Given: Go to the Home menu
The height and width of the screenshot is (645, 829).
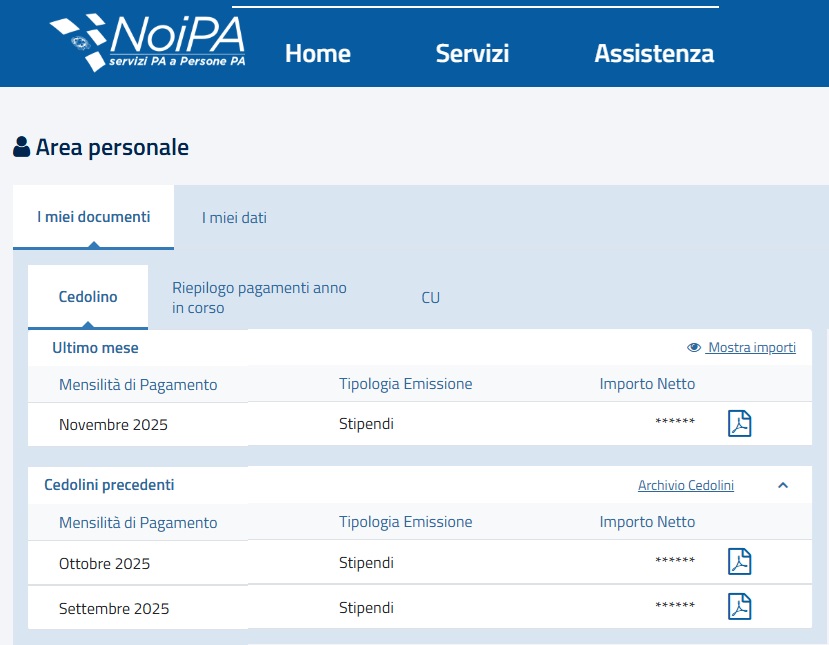Looking at the screenshot, I should tap(317, 53).
